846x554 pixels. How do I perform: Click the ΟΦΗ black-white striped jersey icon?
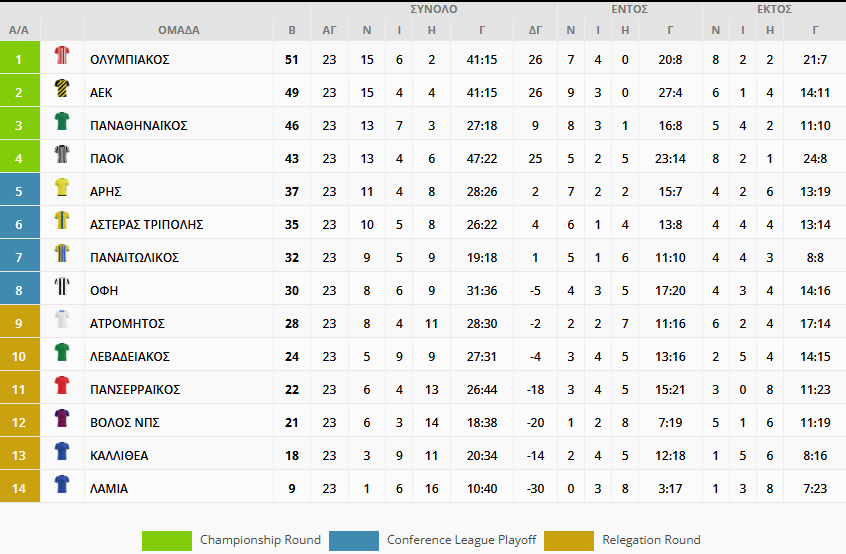point(62,286)
